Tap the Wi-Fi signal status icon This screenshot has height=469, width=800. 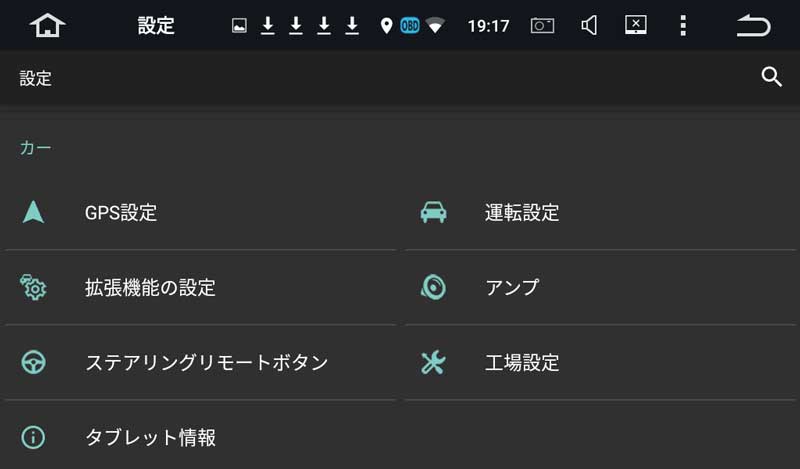click(x=435, y=25)
